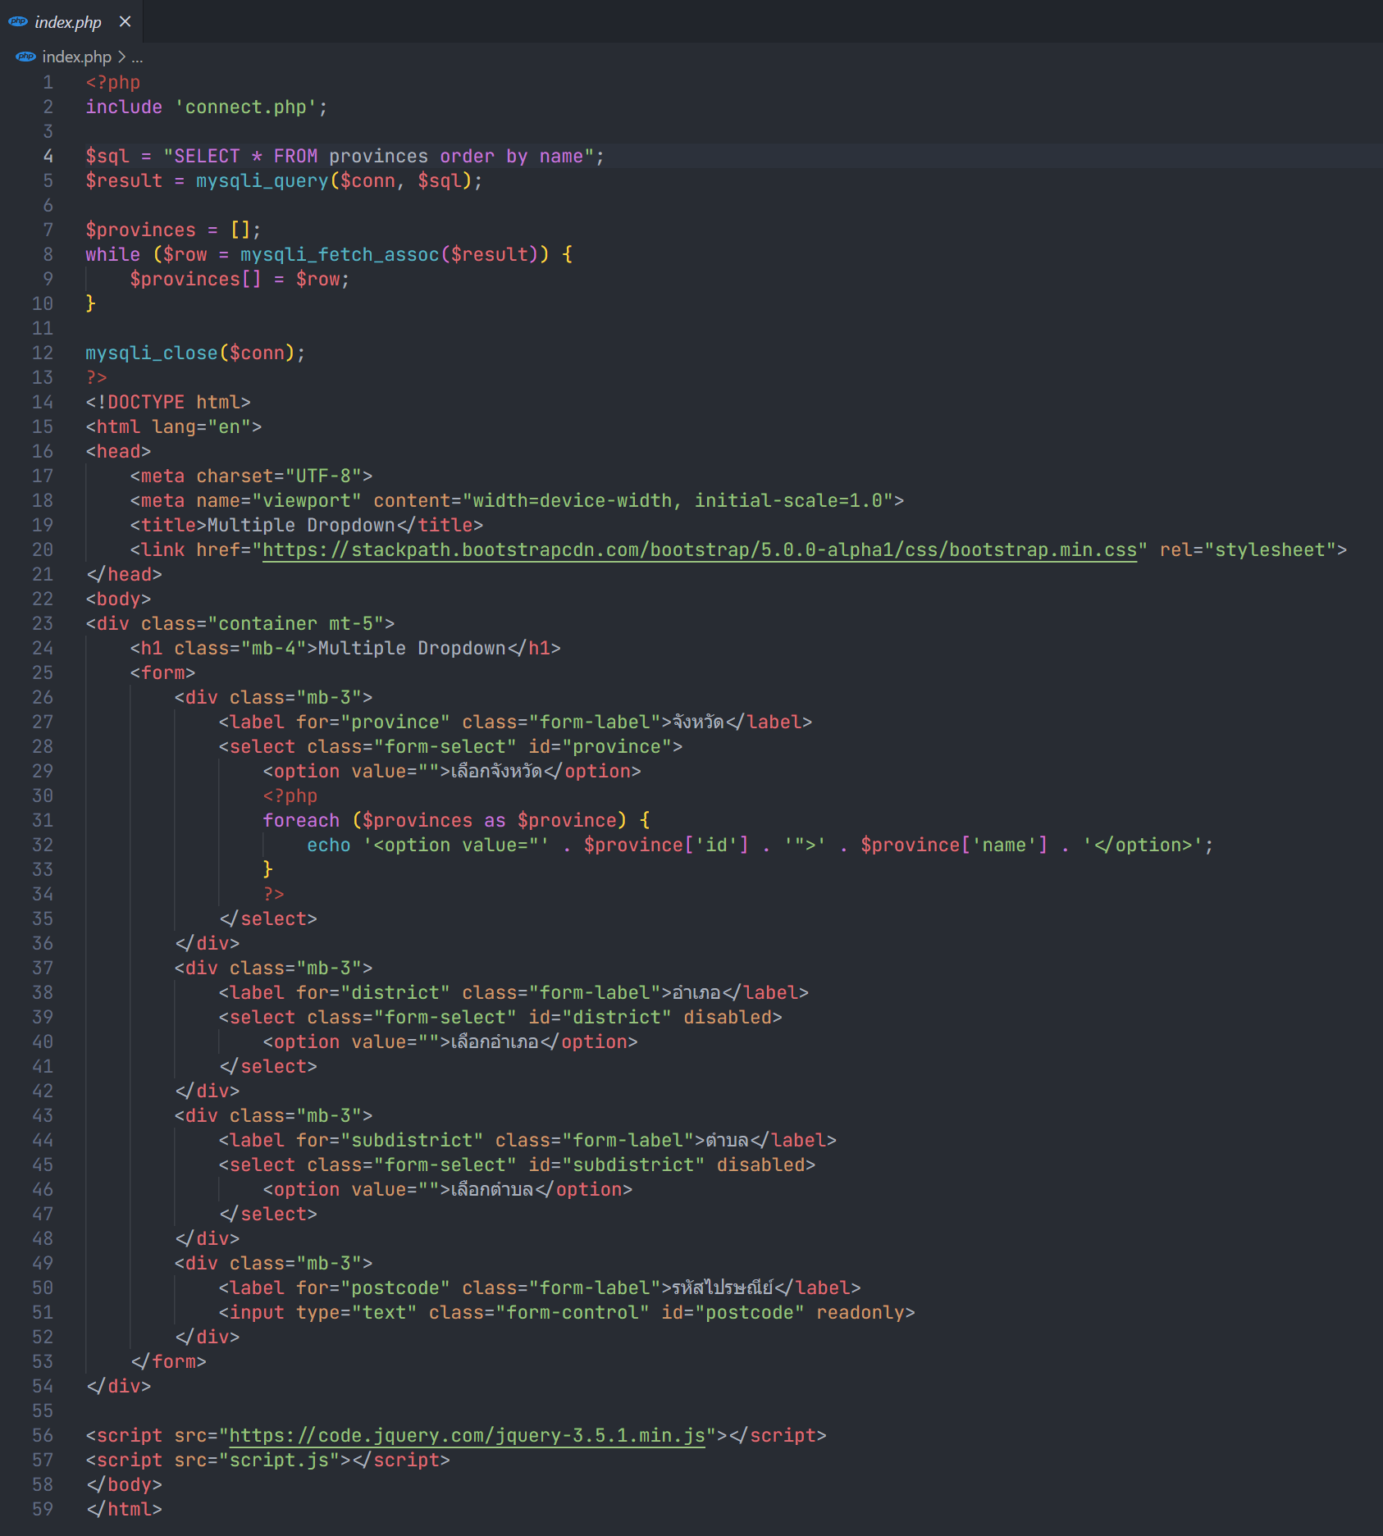1383x1536 pixels.
Task: Click the include keyword on line 2
Action: 122,107
